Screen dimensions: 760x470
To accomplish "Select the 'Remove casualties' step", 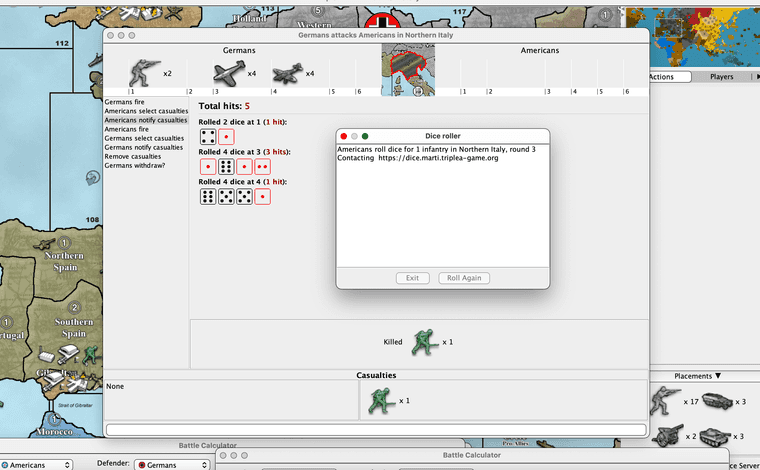I will pyautogui.click(x=133, y=157).
